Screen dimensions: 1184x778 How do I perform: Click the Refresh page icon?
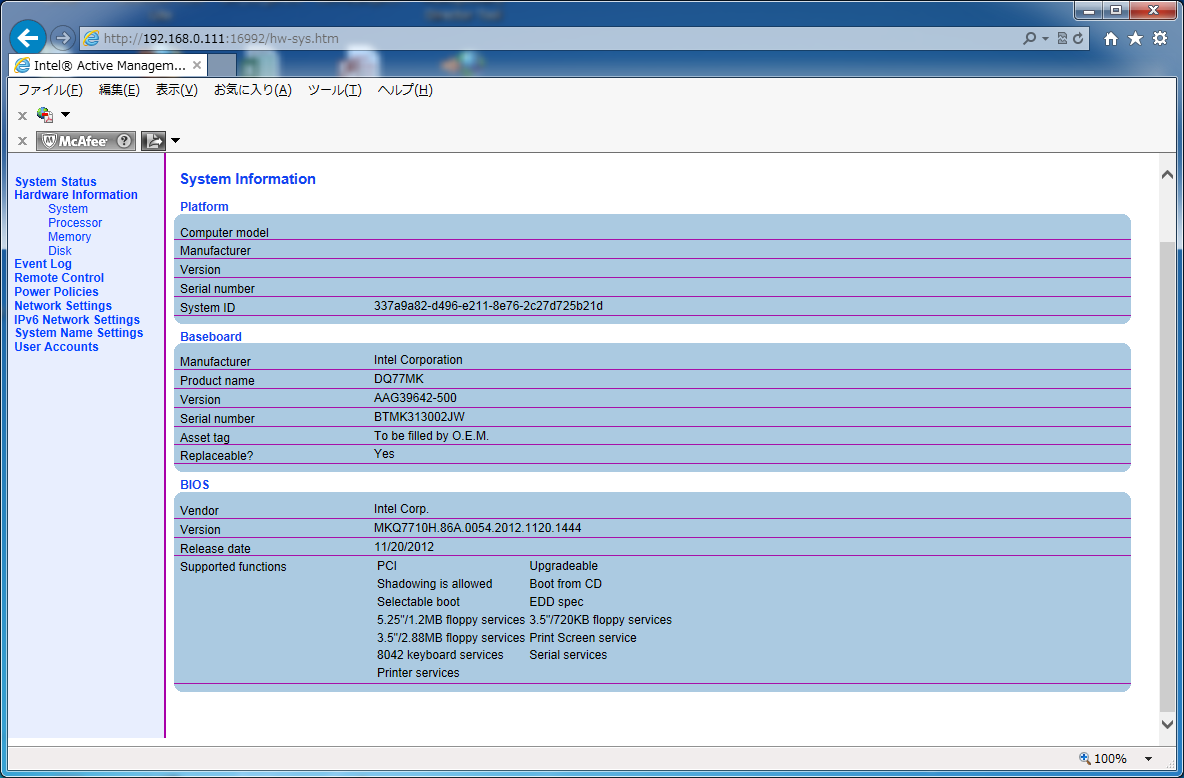click(x=1078, y=39)
